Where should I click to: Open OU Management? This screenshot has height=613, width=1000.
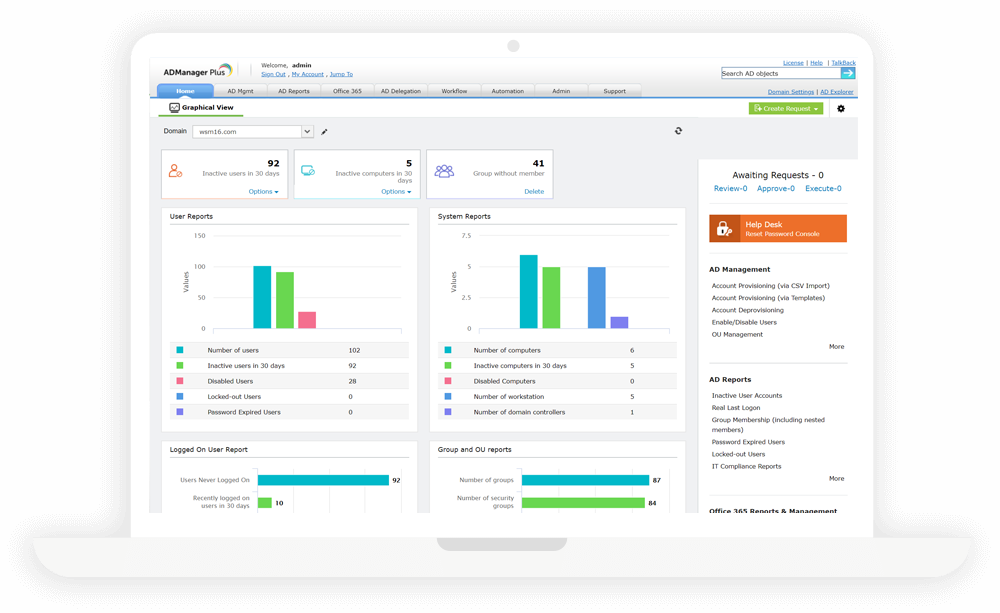click(x=737, y=334)
